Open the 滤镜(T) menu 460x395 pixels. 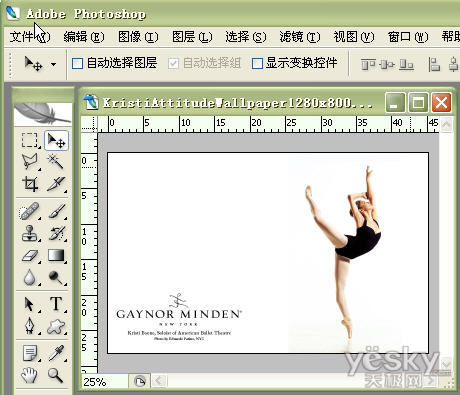(300, 36)
